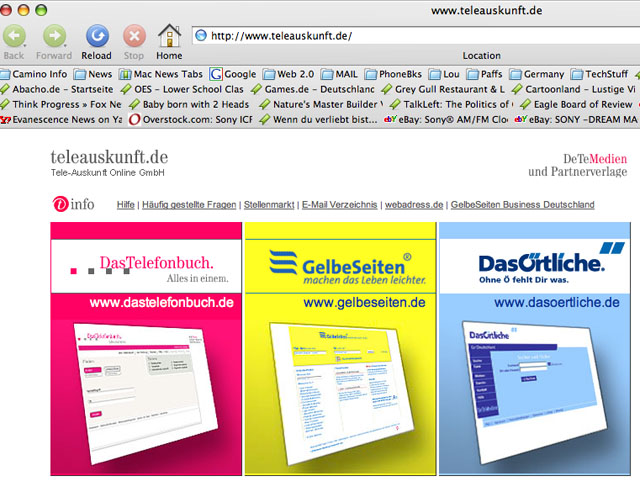640x492 pixels.
Task: Click the DasTelefonbuch site preview thumbnail
Action: click(x=146, y=393)
